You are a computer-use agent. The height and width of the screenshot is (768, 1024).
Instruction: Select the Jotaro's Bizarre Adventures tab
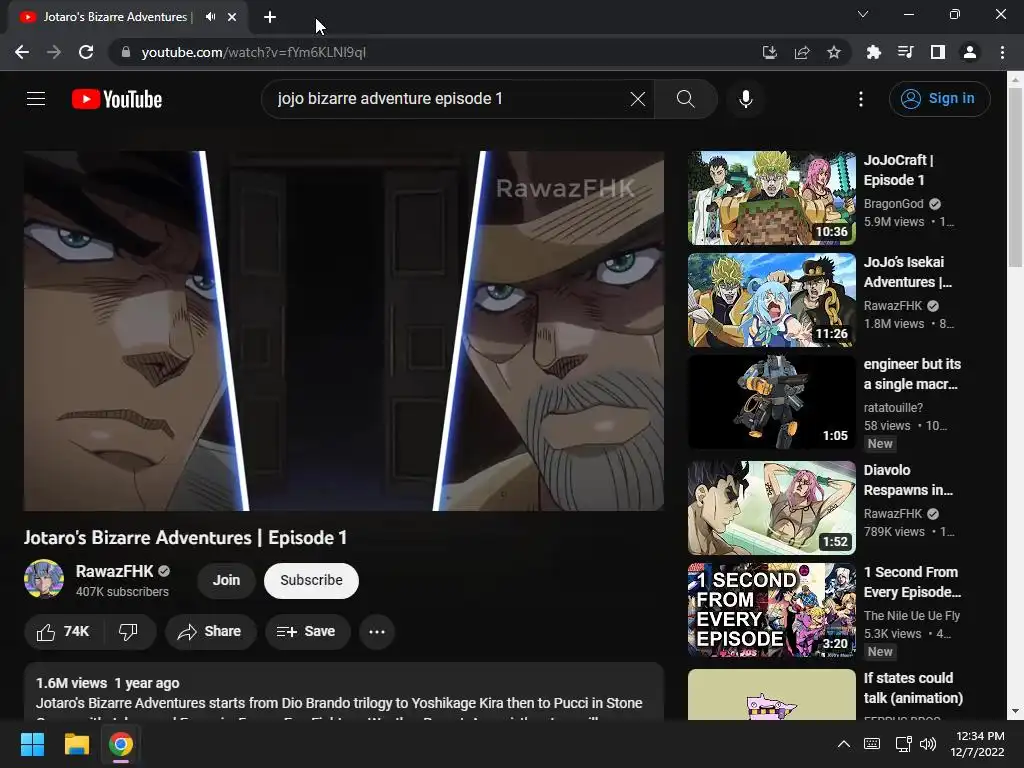pos(129,17)
